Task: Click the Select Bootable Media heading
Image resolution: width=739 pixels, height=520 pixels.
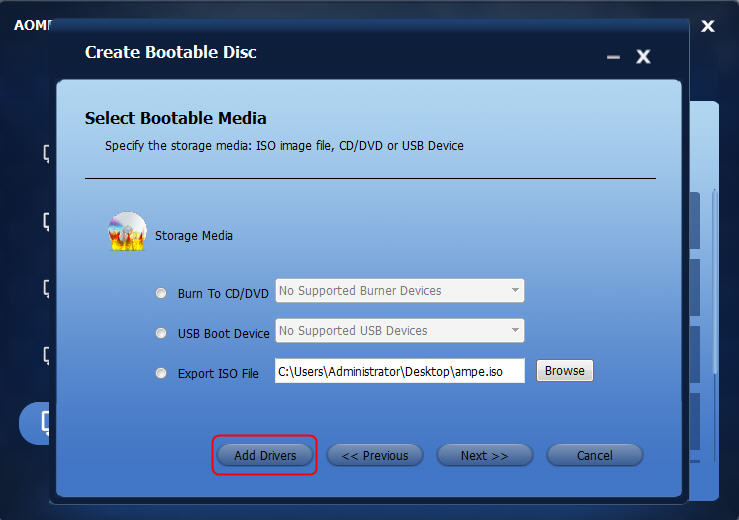Action: coord(175,118)
